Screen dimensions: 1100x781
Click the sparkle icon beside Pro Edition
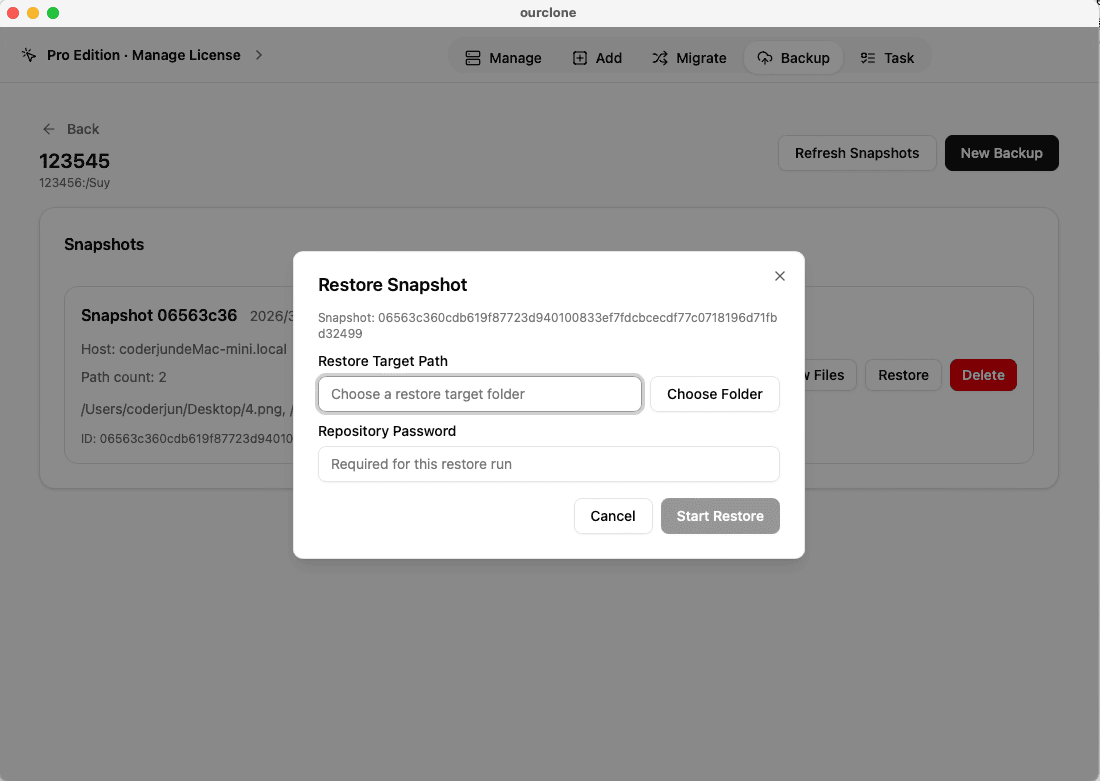tap(28, 55)
